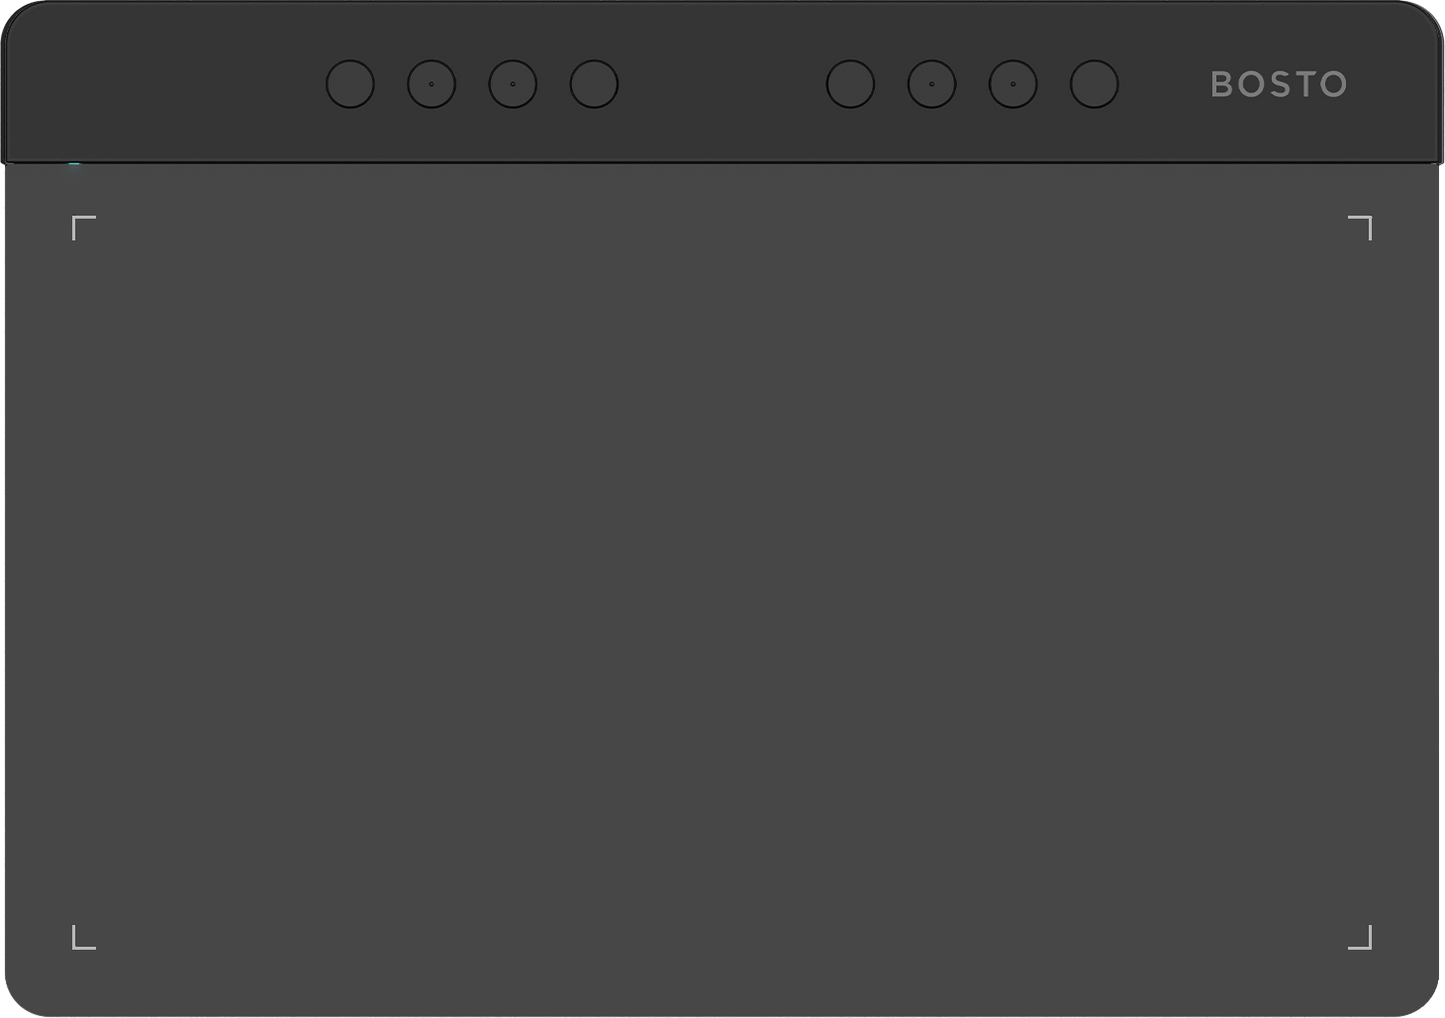
Task: Select the third right-group express key with dot
Action: (1013, 84)
